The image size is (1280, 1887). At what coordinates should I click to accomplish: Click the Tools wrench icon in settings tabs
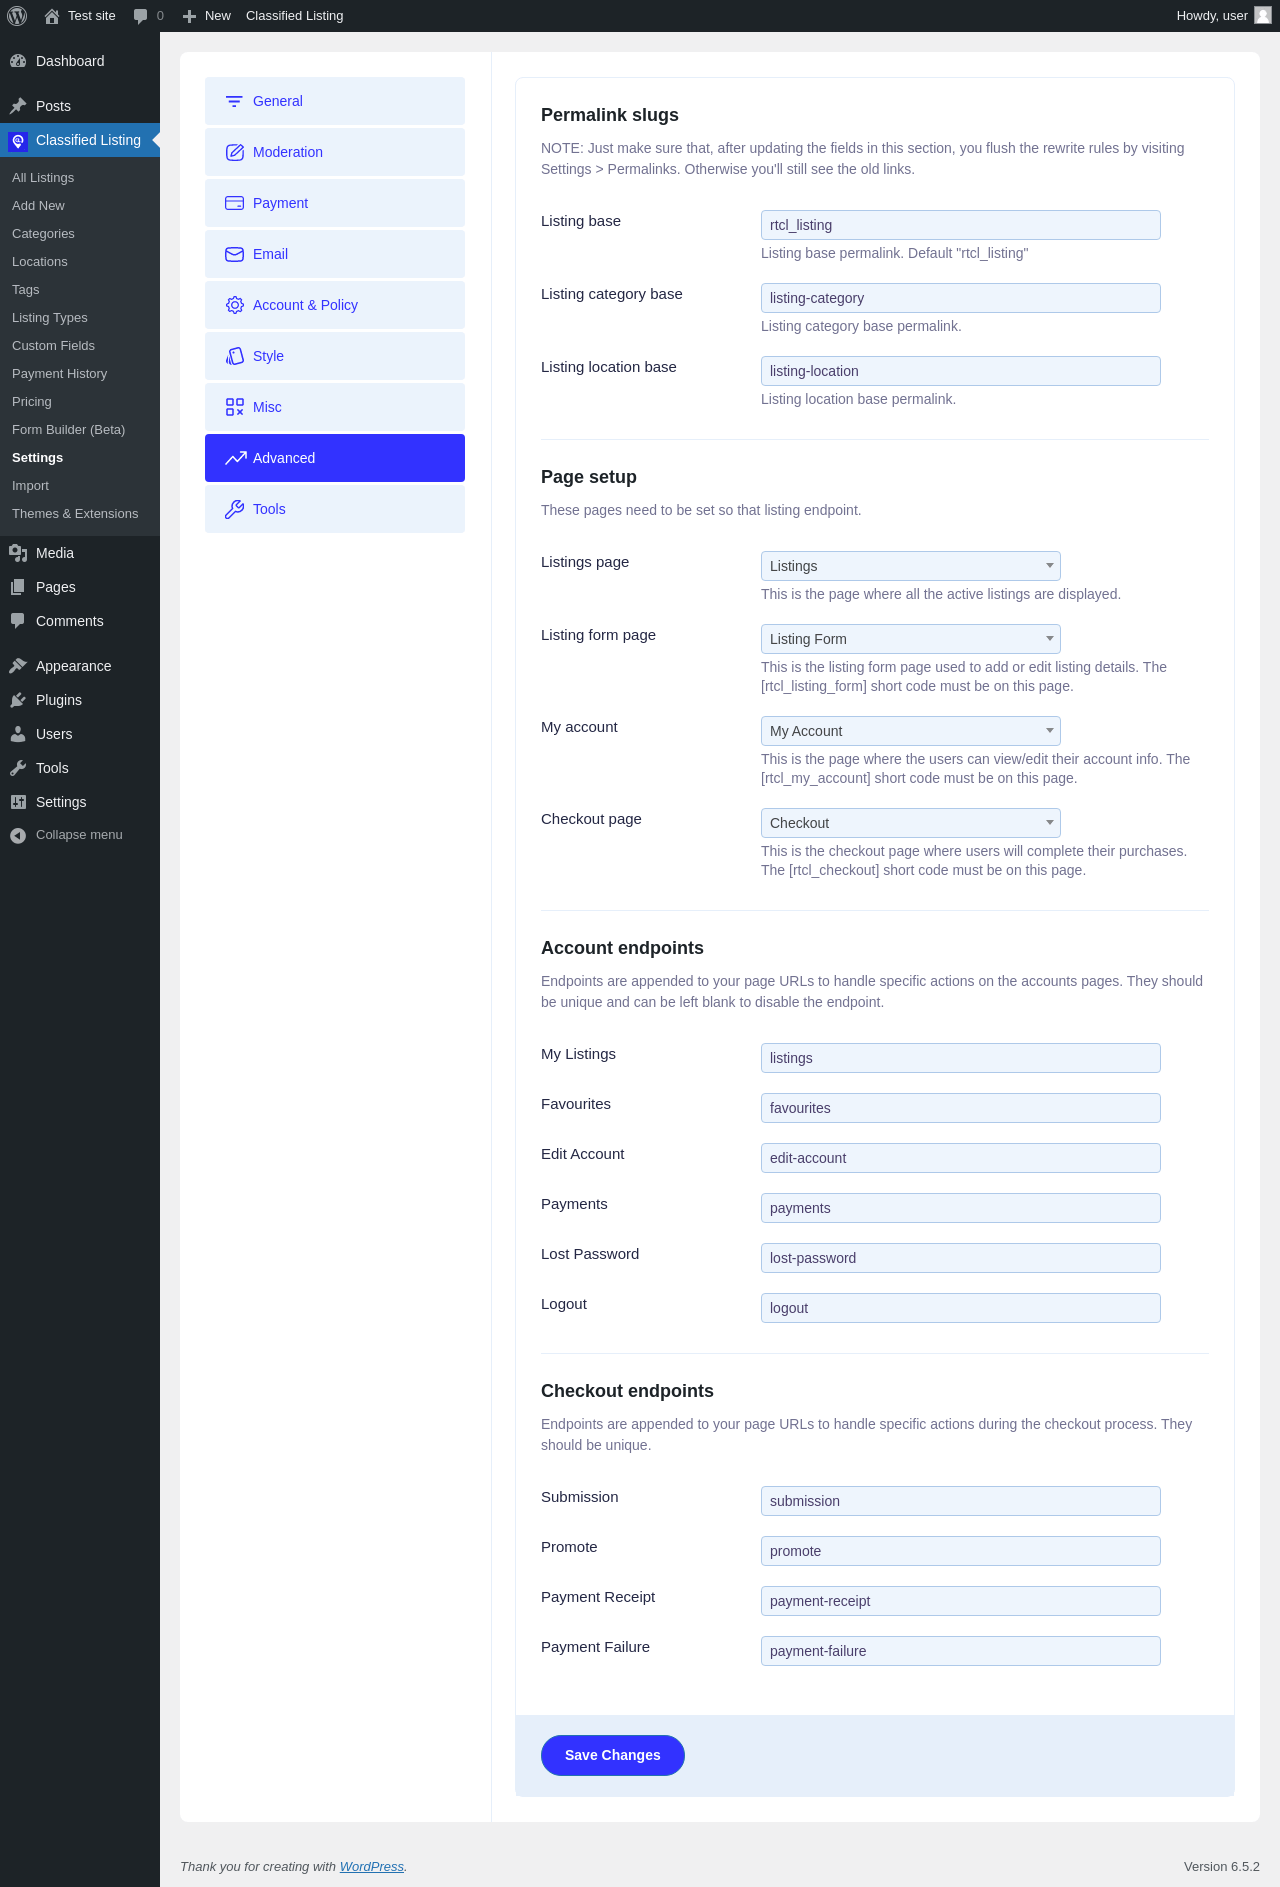[x=235, y=509]
